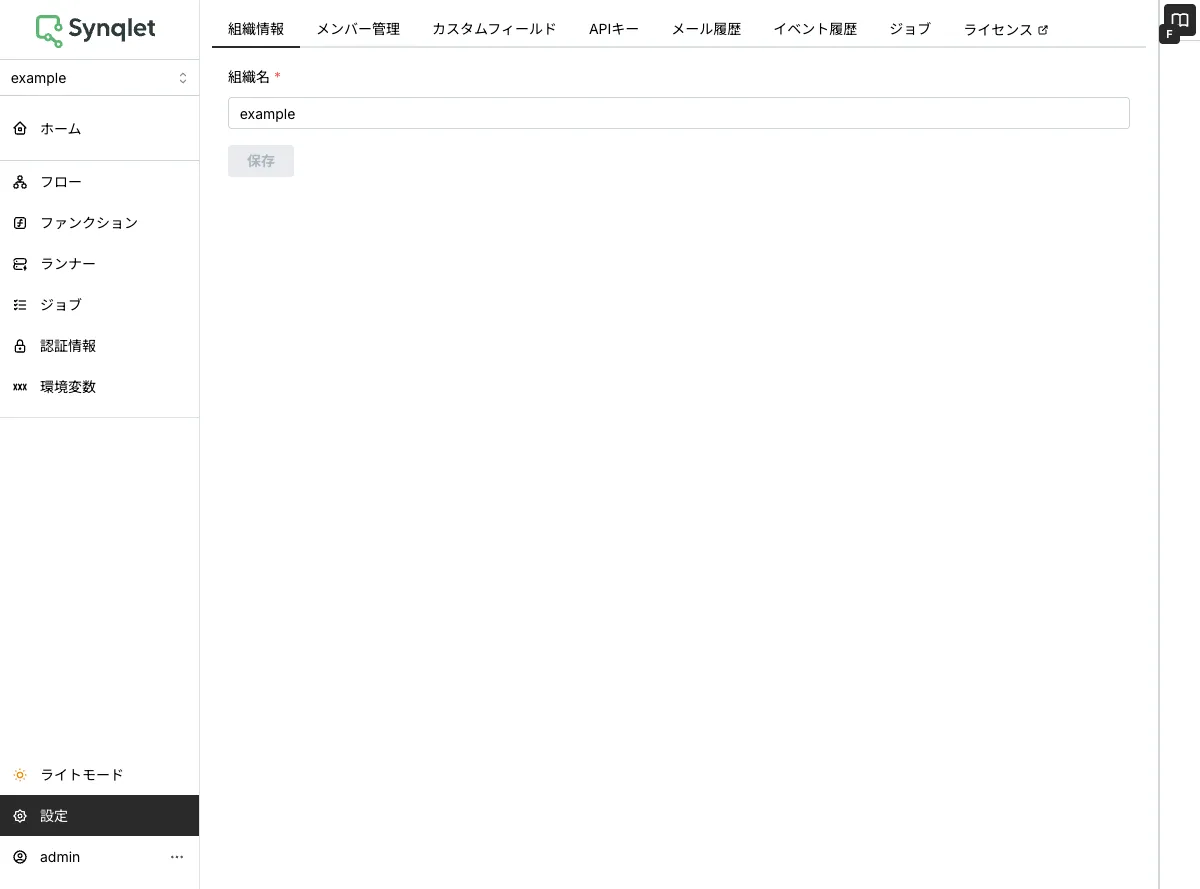Click the admin user avatar icon
This screenshot has height=889, width=1200.
click(x=20, y=857)
